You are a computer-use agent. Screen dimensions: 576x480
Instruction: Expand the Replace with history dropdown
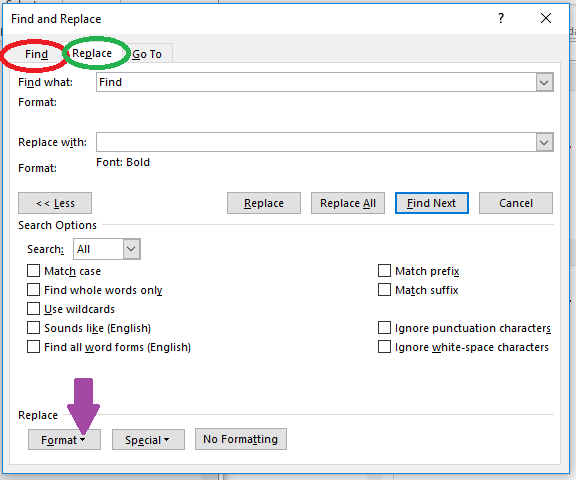(x=544, y=142)
